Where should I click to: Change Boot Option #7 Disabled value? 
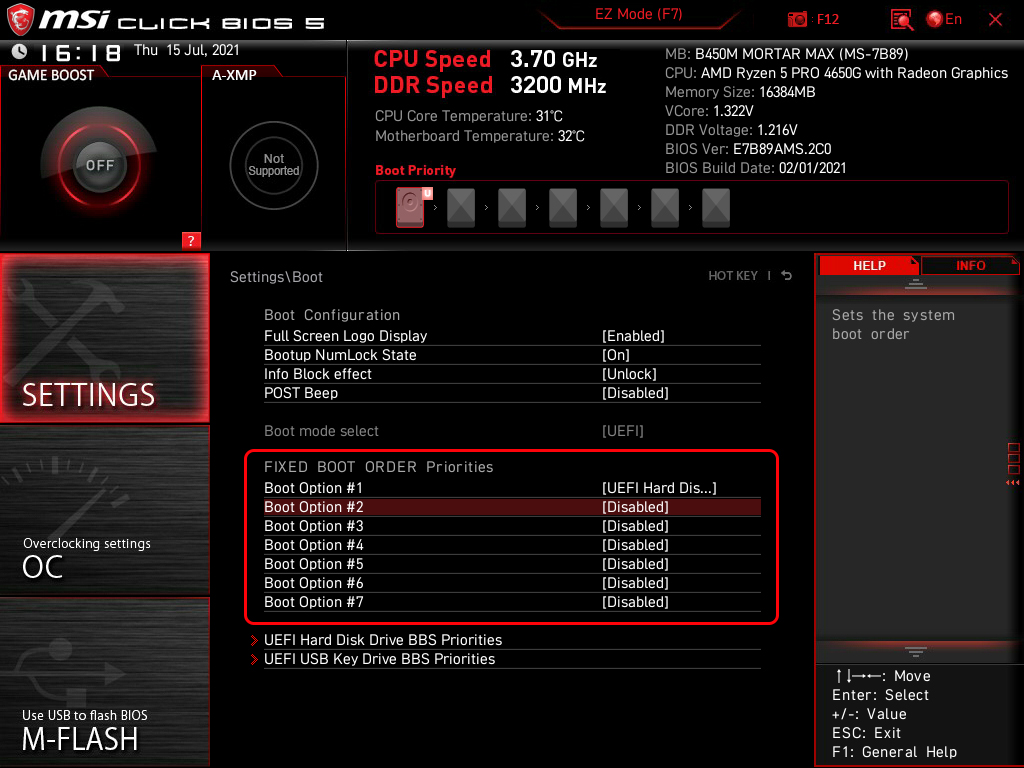tap(635, 601)
